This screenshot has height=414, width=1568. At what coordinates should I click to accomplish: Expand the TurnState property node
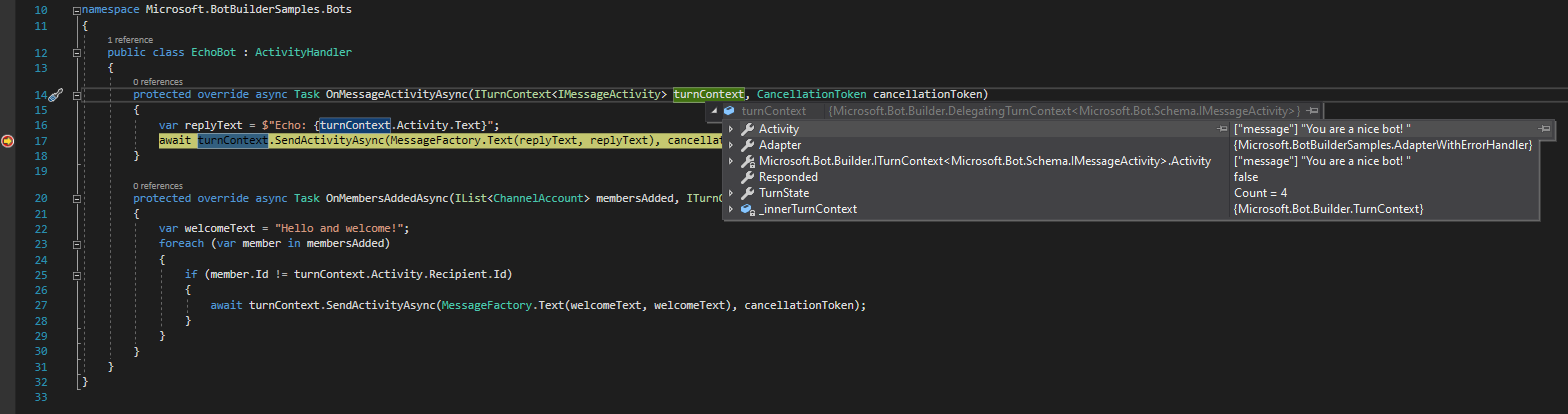click(x=731, y=193)
